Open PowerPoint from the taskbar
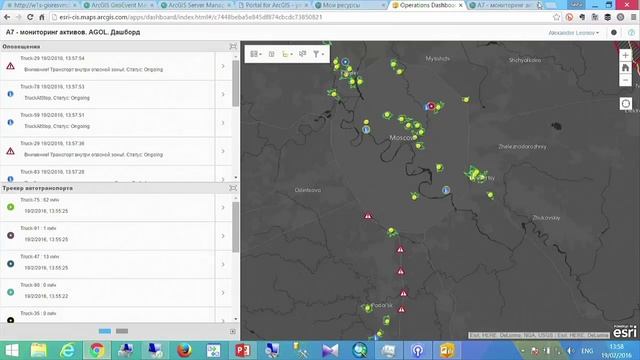 [243, 351]
